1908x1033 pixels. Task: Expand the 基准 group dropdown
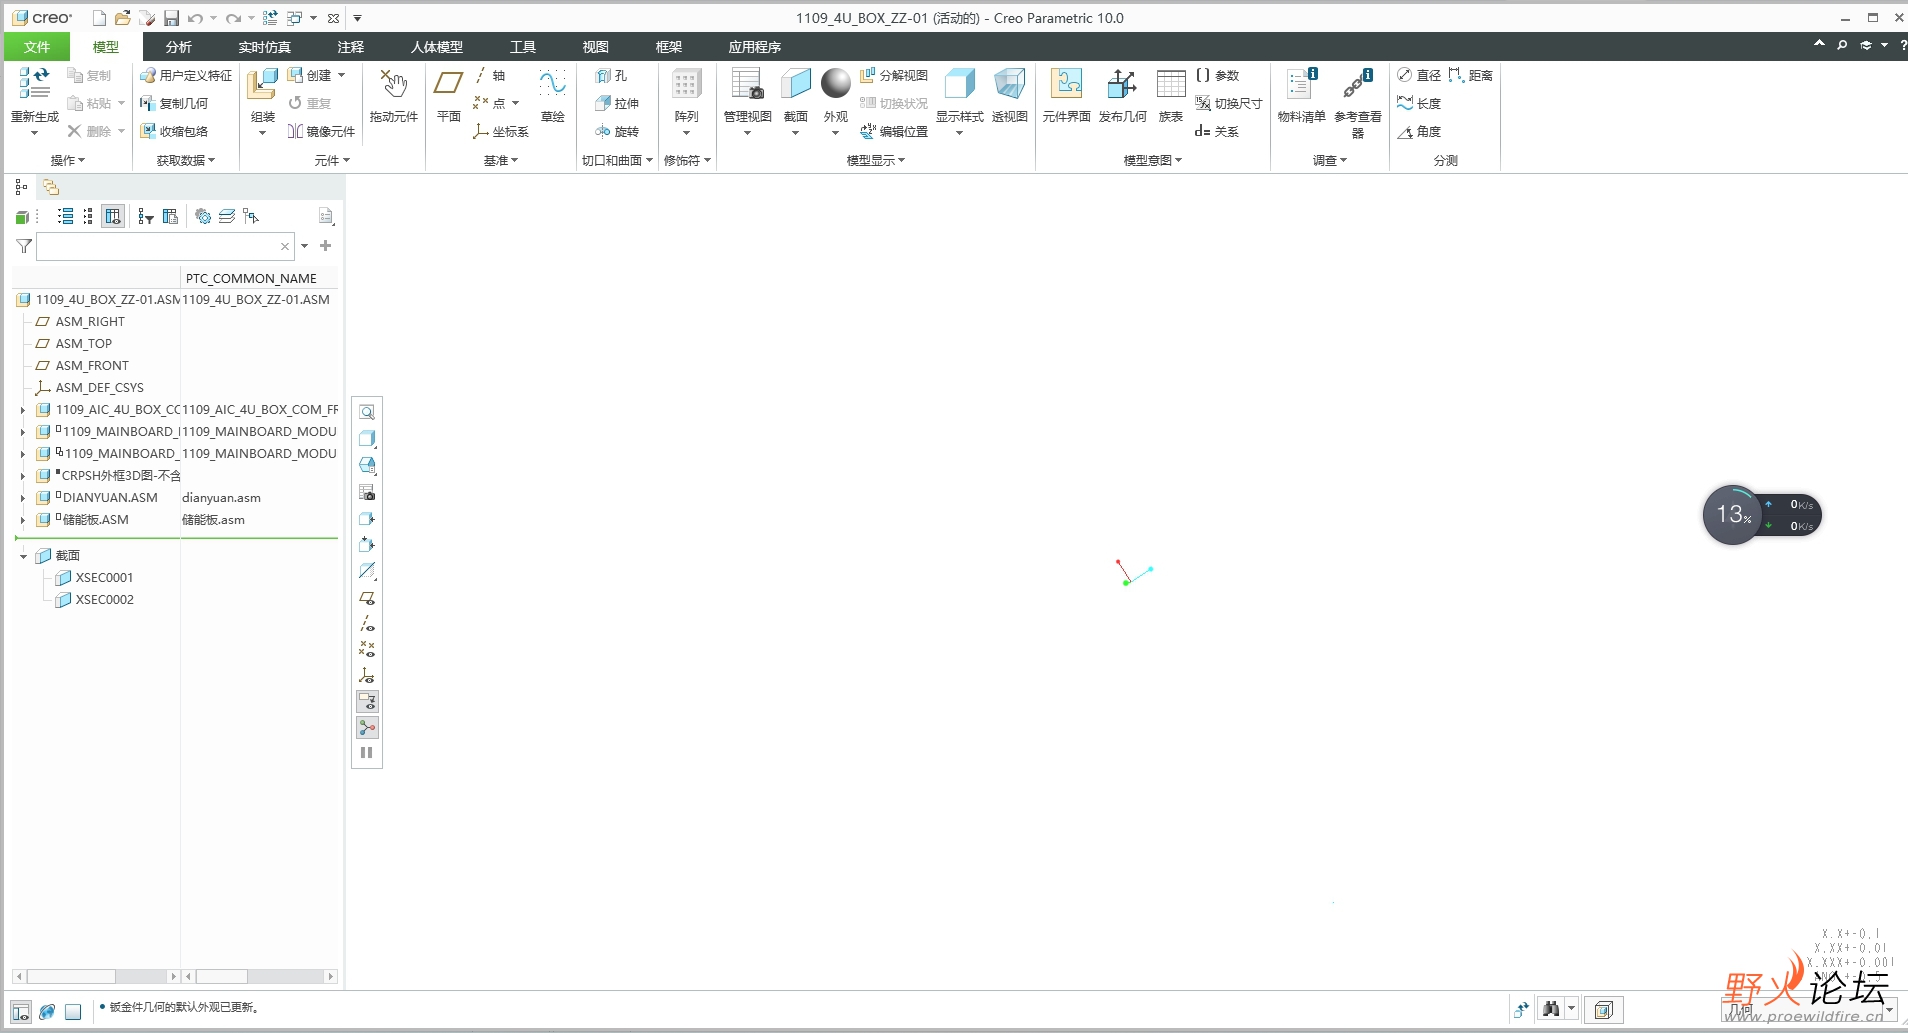[x=500, y=160]
